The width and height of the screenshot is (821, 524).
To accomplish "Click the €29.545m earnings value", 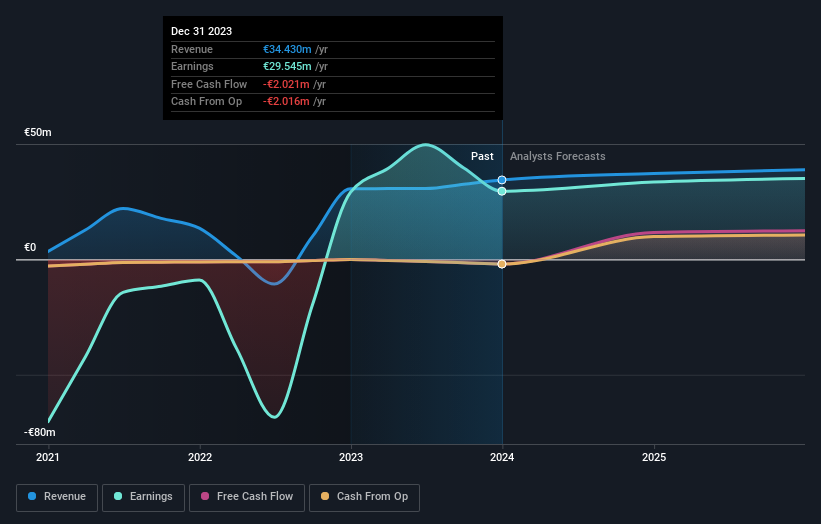I will coord(287,66).
